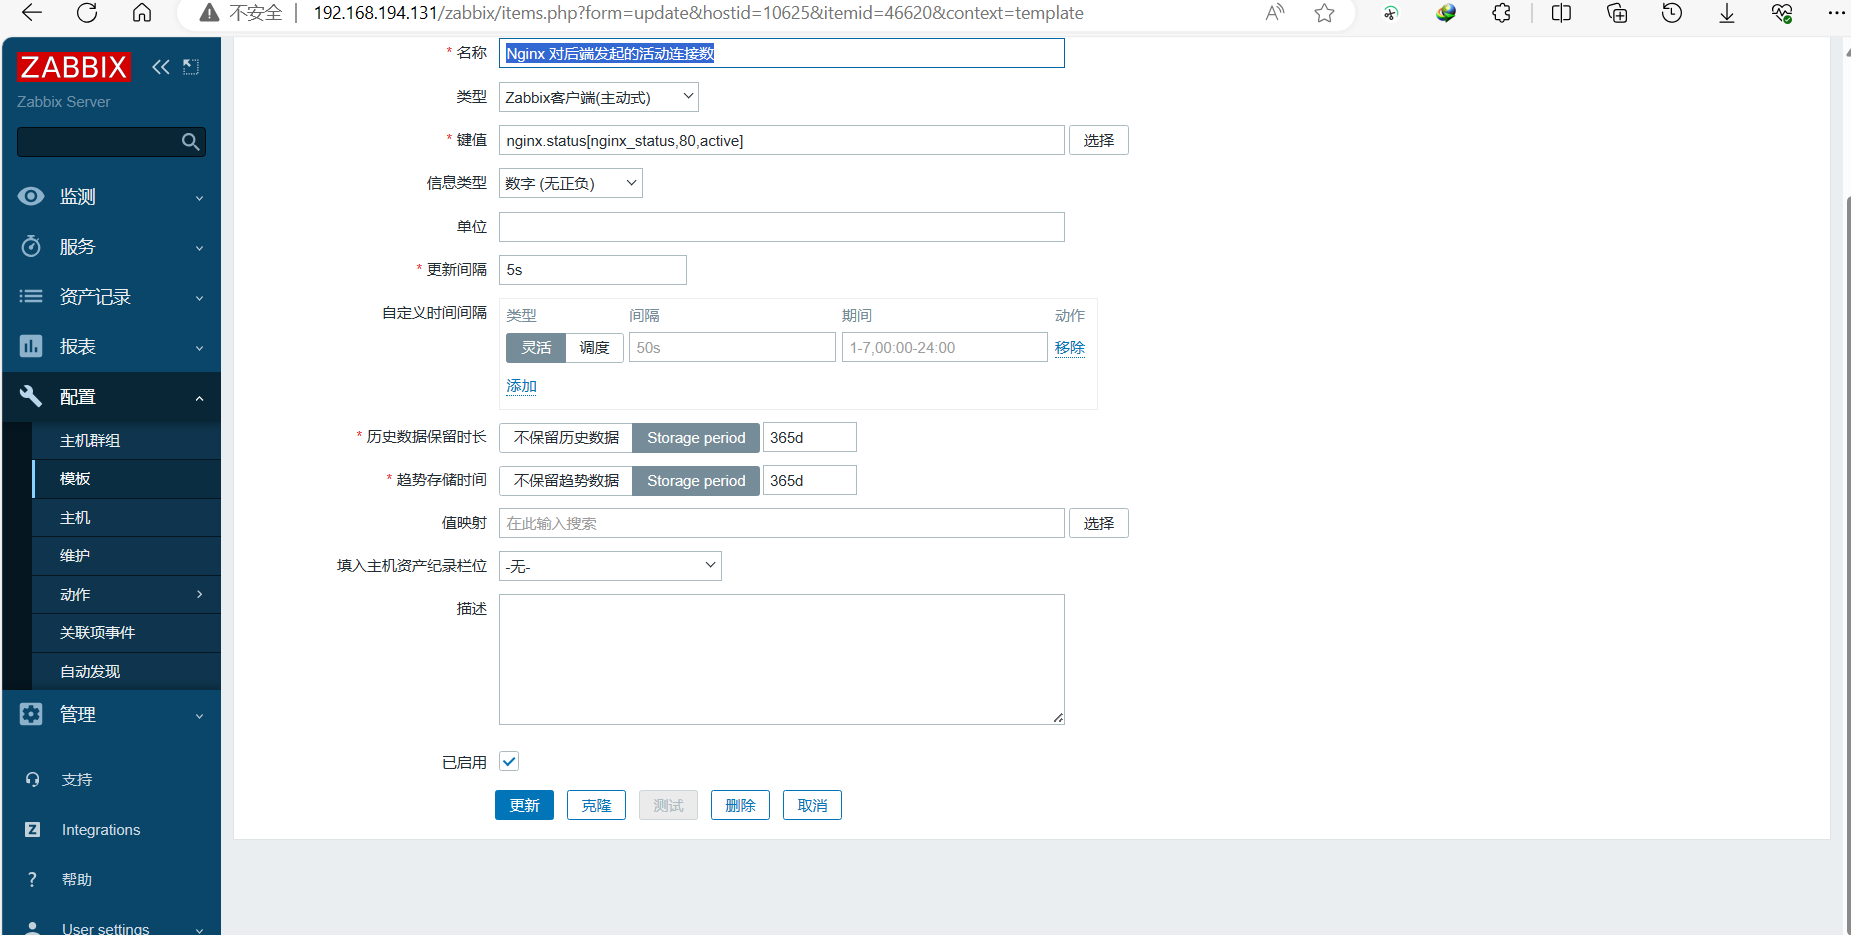Open the 填入主机资产纪录栏位 dropdown

(610, 566)
